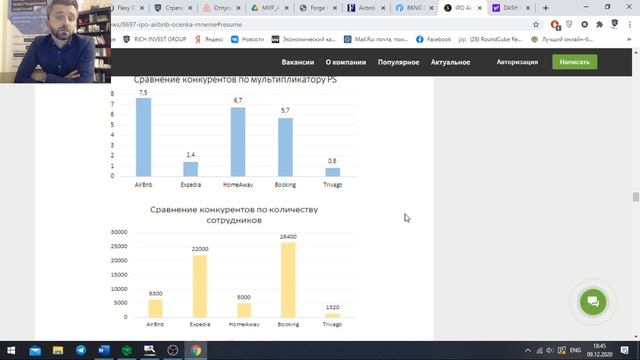Close the DASH tab
Image resolution: width=640 pixels, height=360 pixels.
pyautogui.click(x=528, y=8)
